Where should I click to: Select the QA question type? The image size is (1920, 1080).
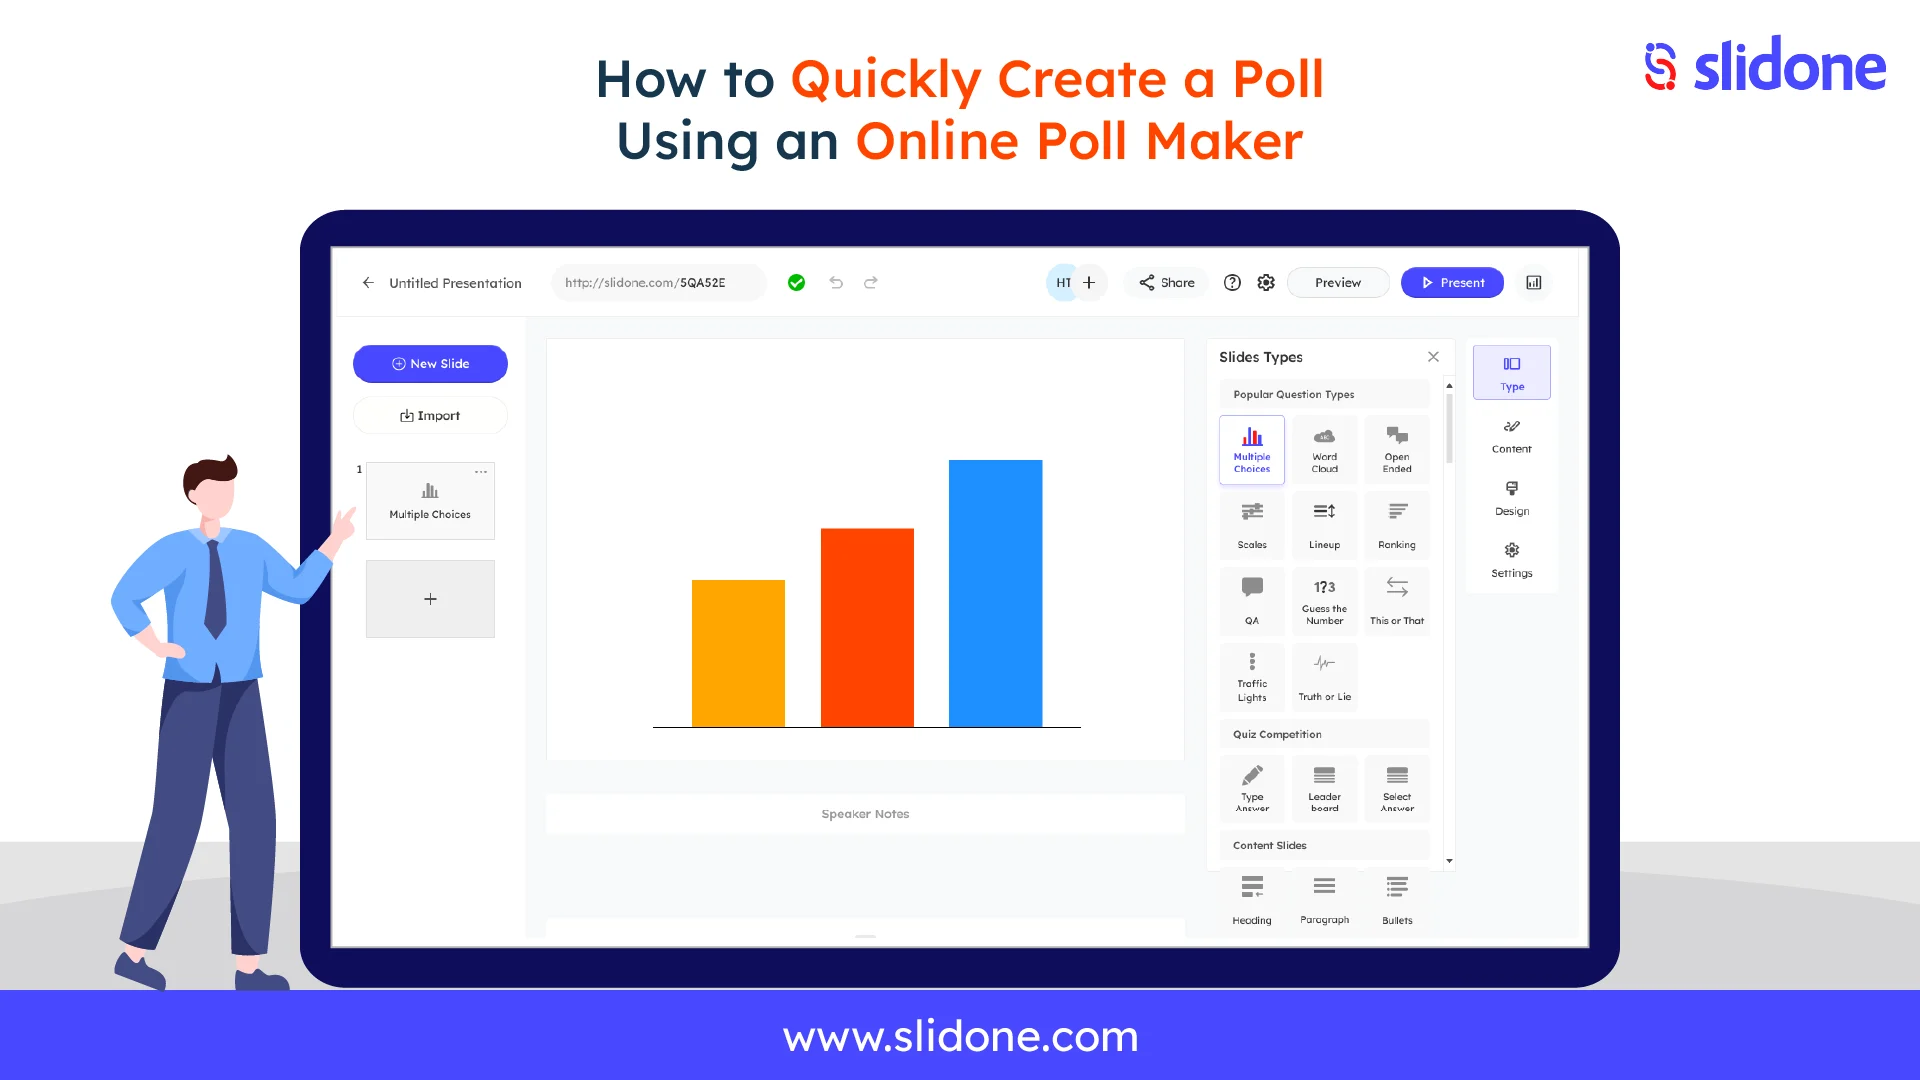click(1251, 600)
